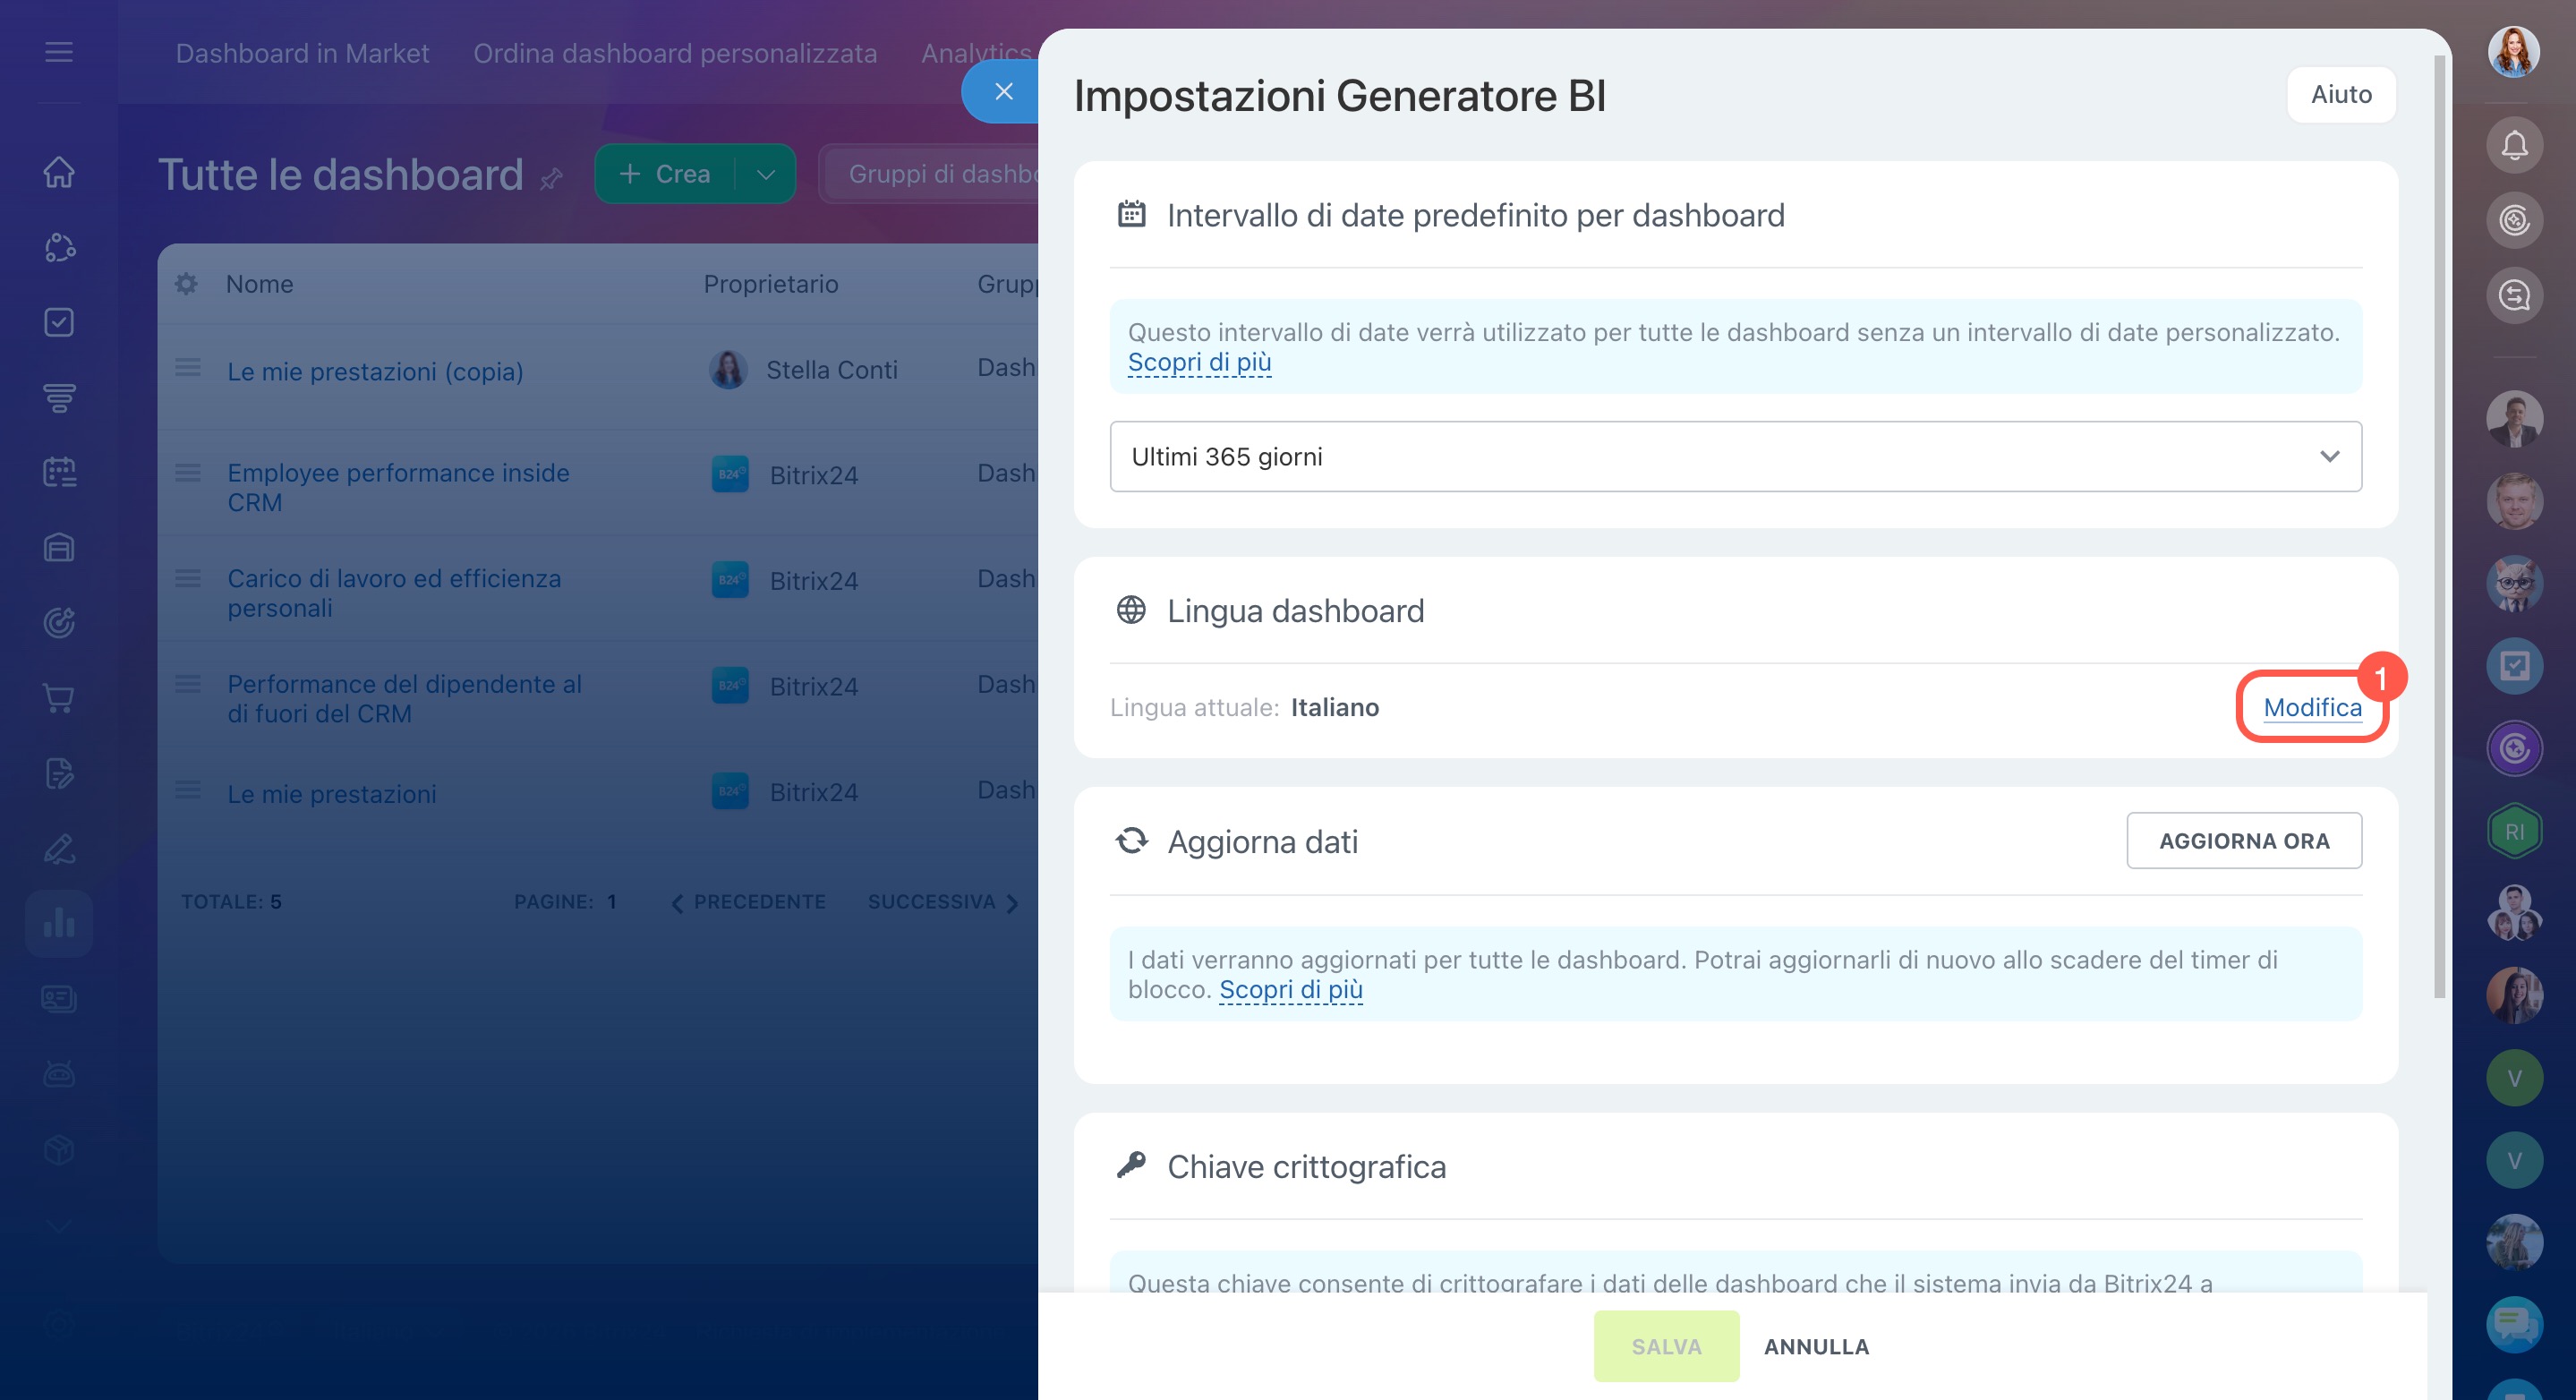Click the Annulla button
Screen dimensions: 2576x1400
[1816, 1346]
